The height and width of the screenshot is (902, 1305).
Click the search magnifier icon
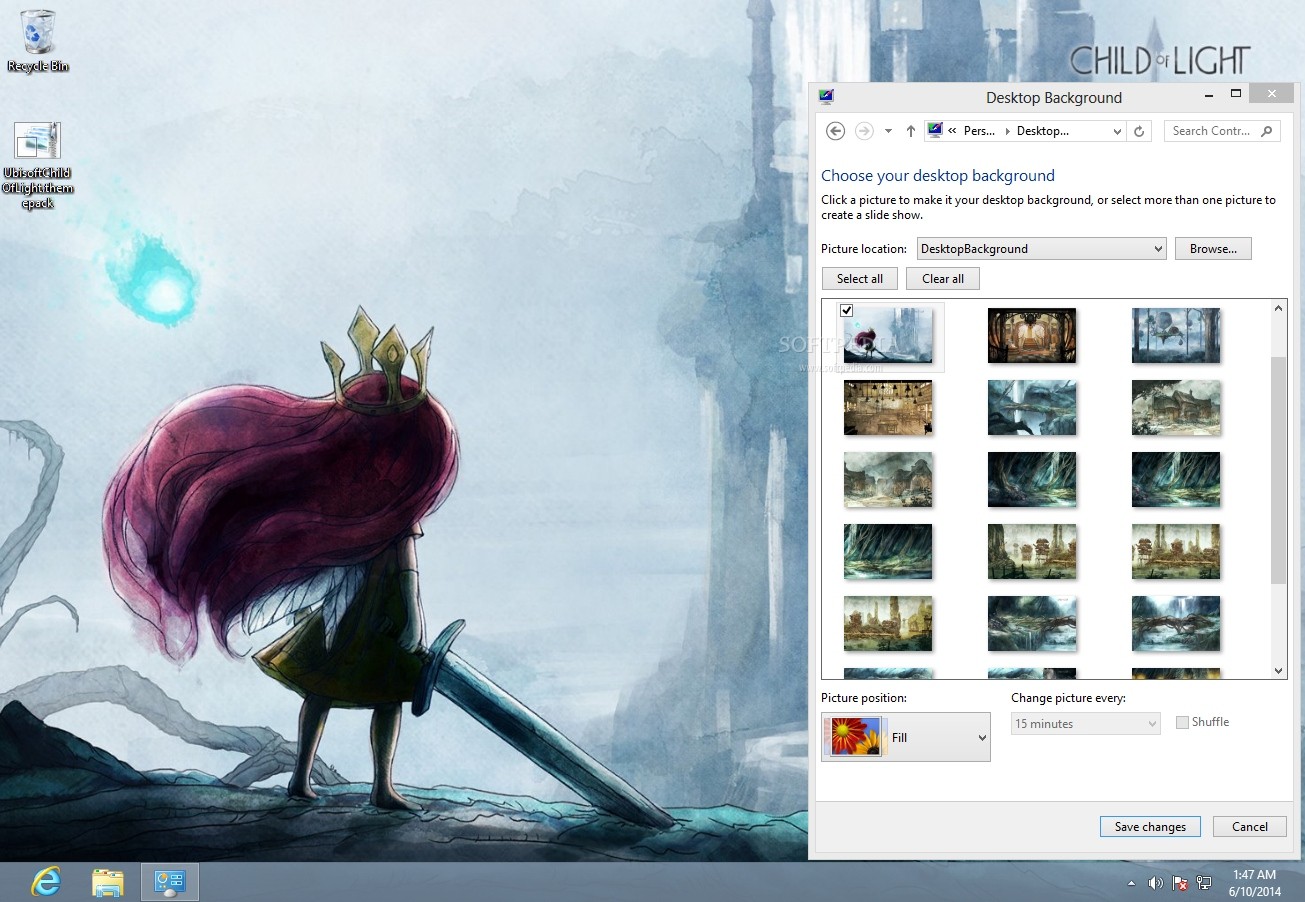click(1267, 131)
